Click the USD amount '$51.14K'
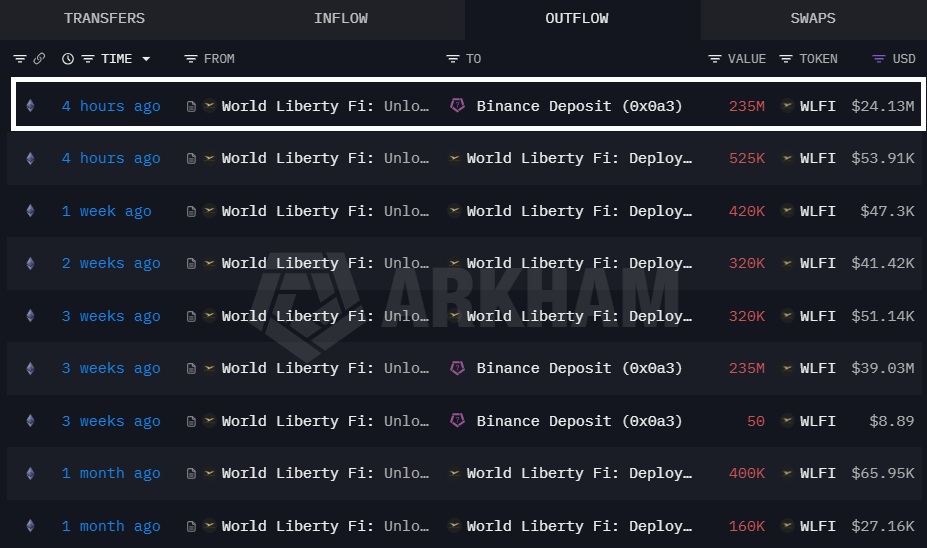The height and width of the screenshot is (548, 927). [x=883, y=316]
